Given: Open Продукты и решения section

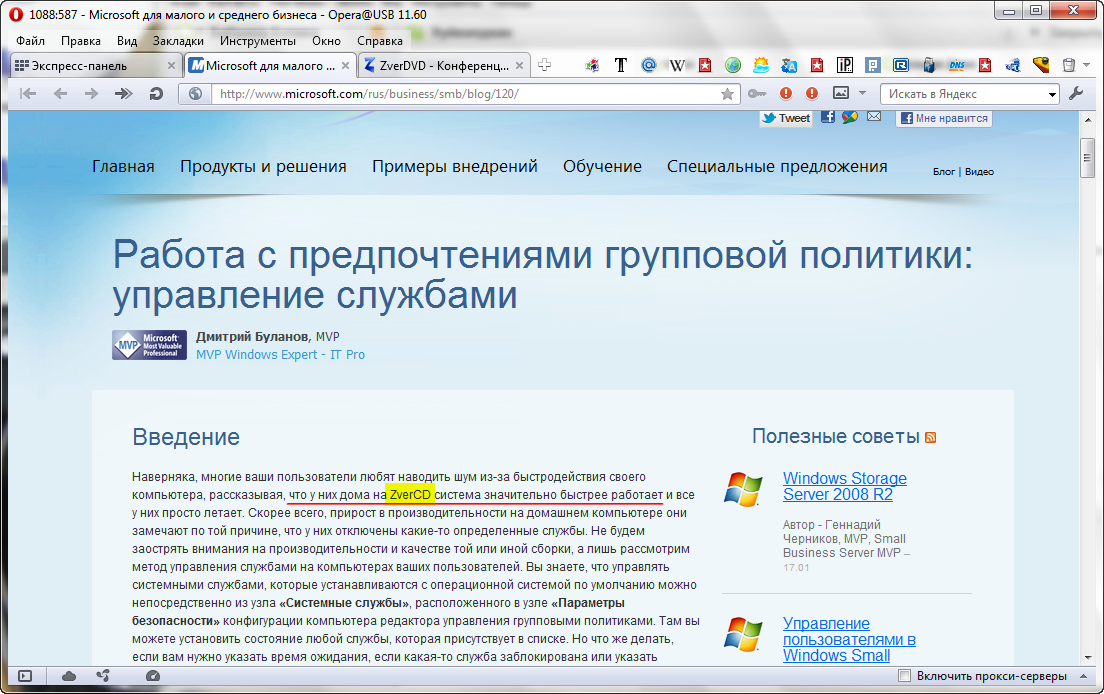Looking at the screenshot, I should [263, 166].
